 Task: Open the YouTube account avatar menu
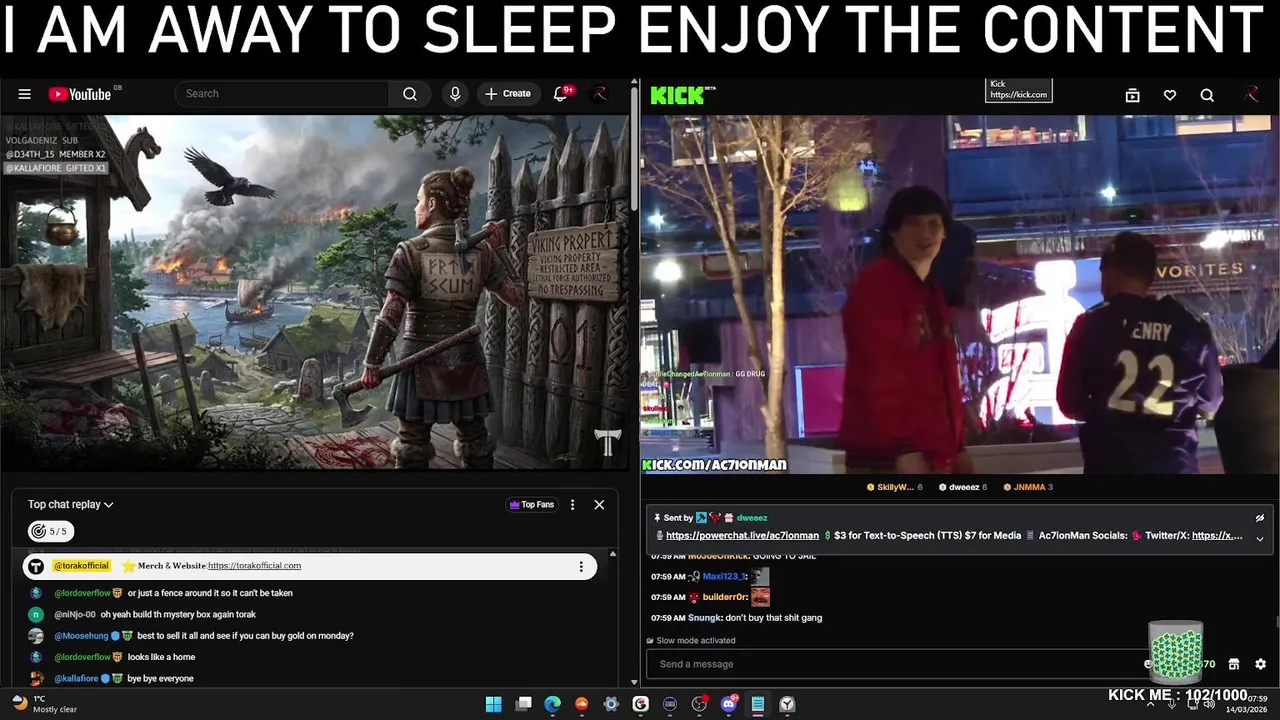click(600, 94)
